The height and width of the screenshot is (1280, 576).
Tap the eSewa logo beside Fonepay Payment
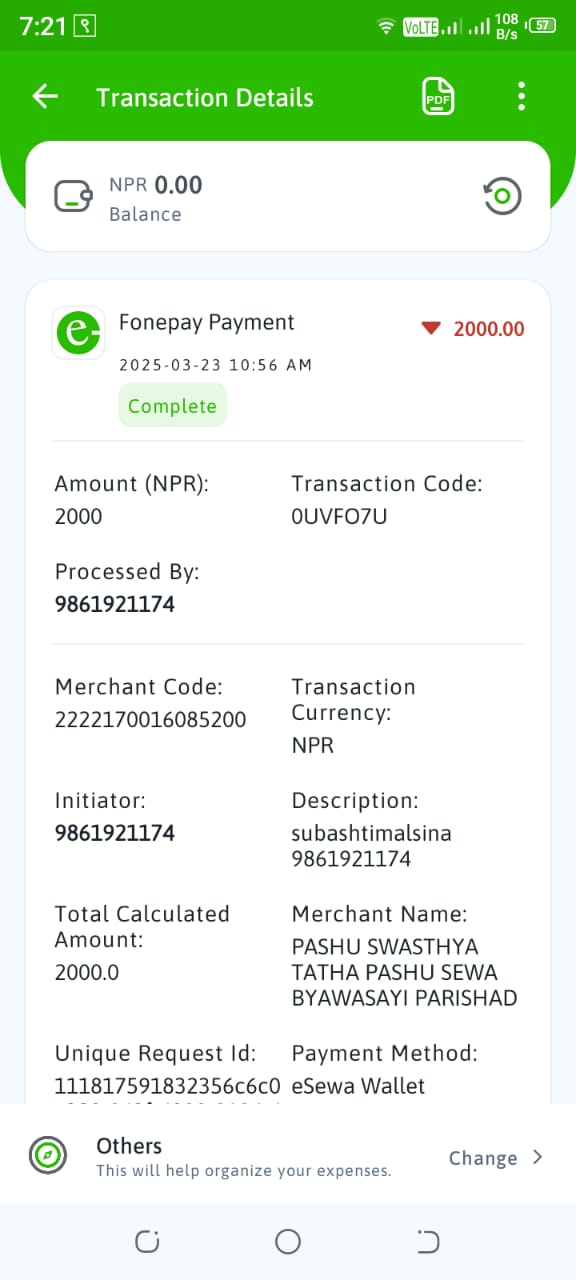click(78, 332)
